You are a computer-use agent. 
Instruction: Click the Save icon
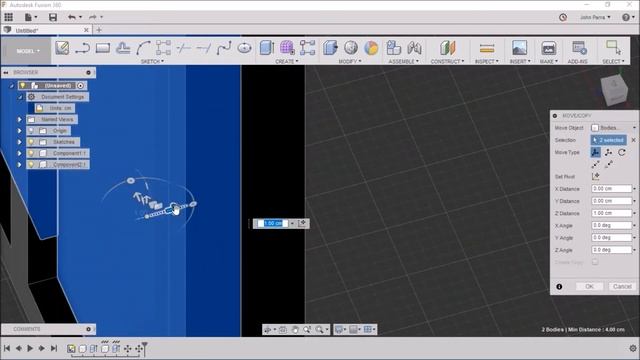(53, 17)
